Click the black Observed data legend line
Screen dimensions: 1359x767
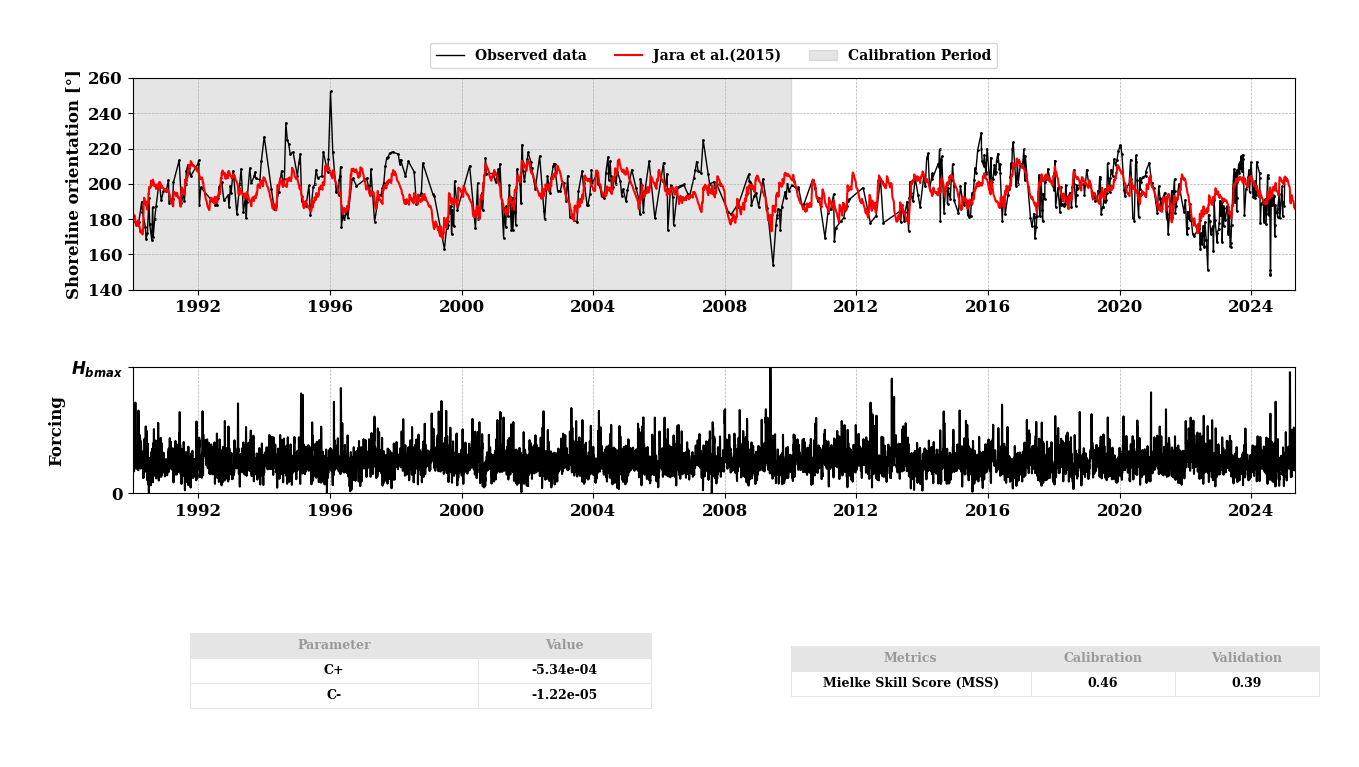tap(450, 56)
